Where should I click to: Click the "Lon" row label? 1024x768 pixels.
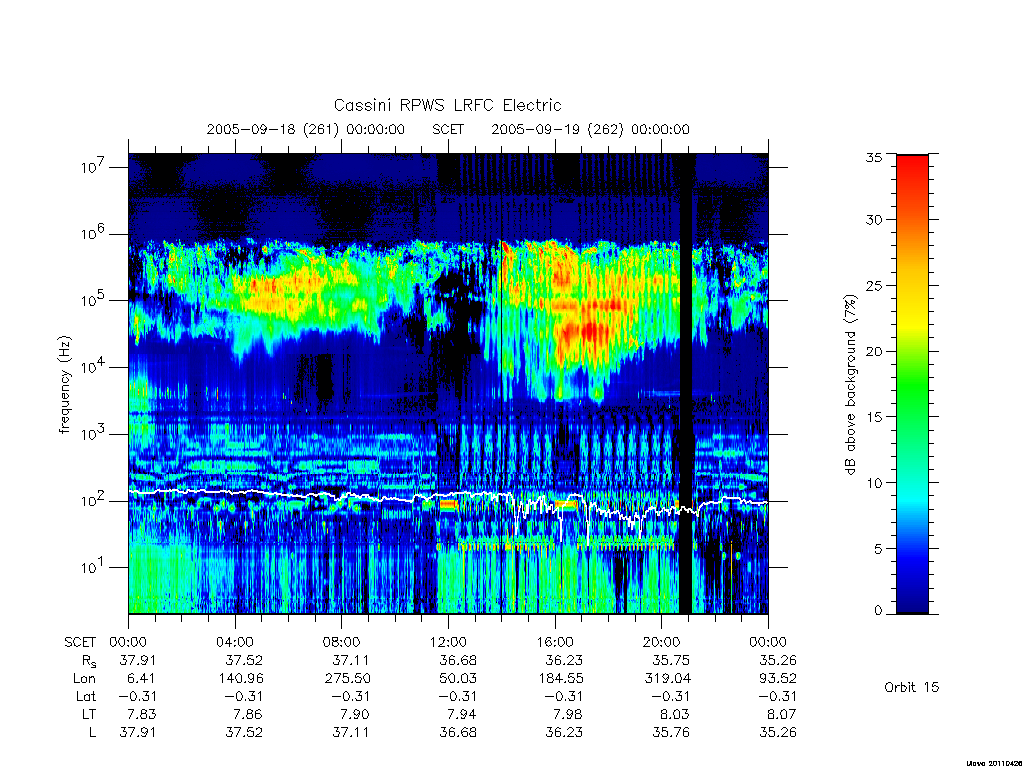coord(84,678)
